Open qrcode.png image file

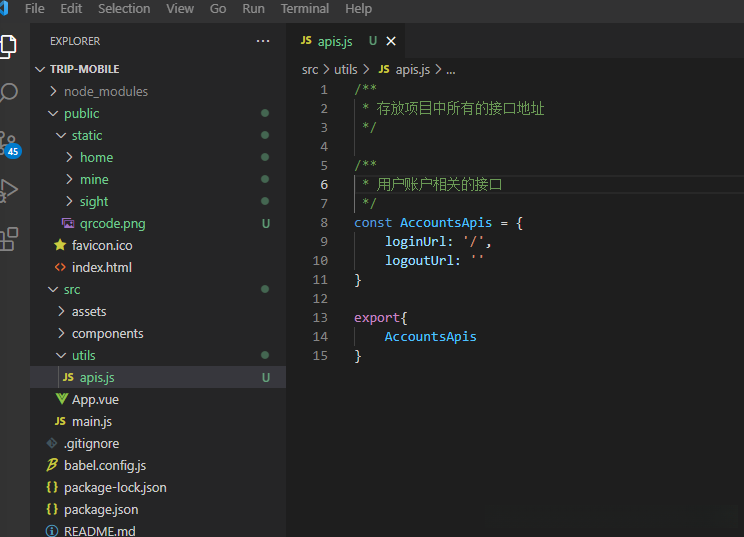point(112,223)
